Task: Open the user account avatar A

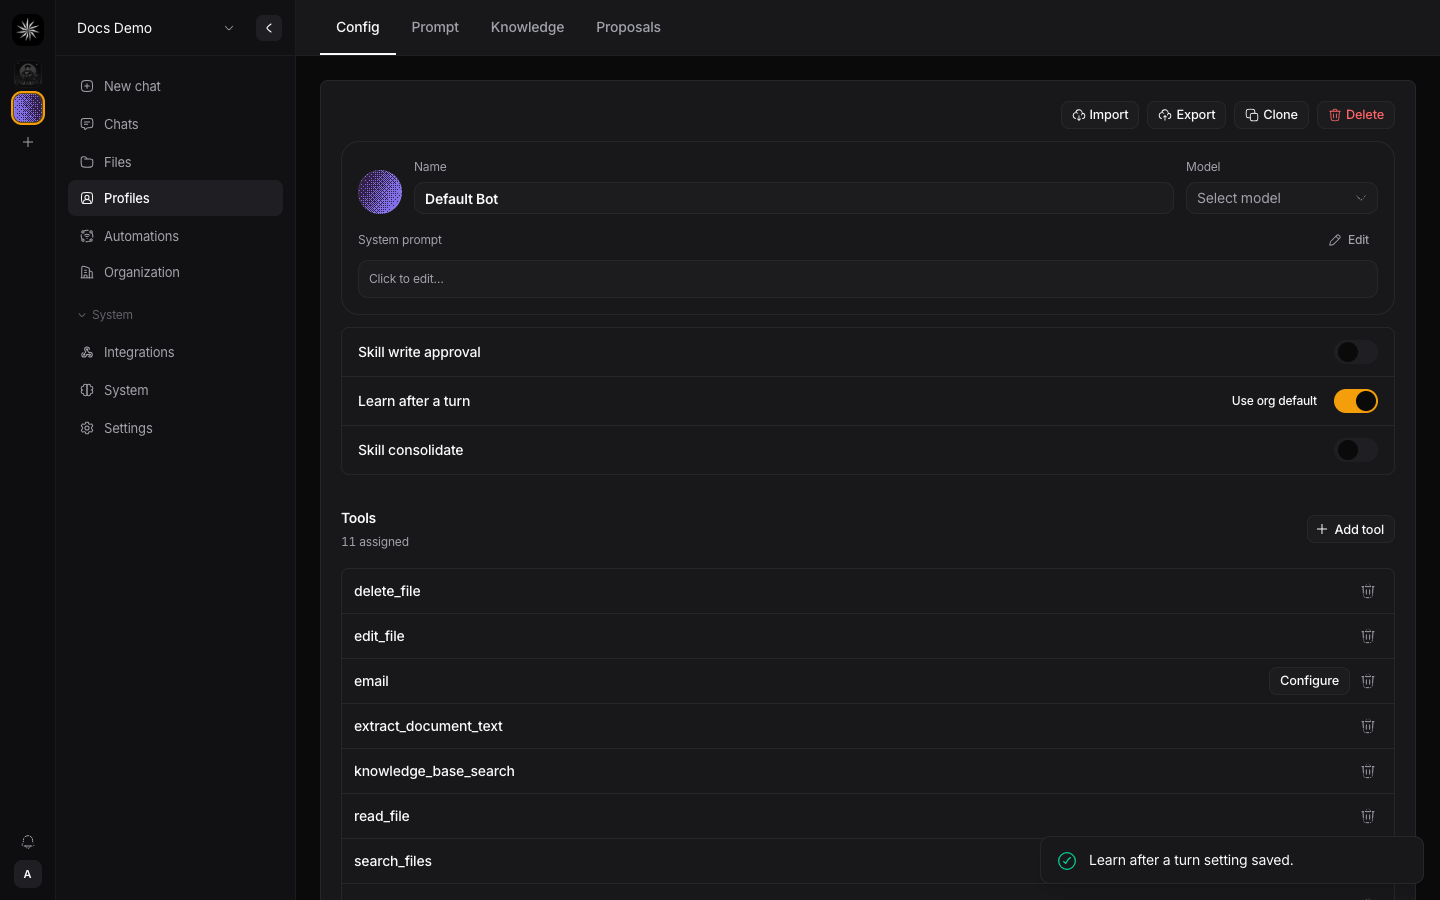Action: click(x=28, y=874)
